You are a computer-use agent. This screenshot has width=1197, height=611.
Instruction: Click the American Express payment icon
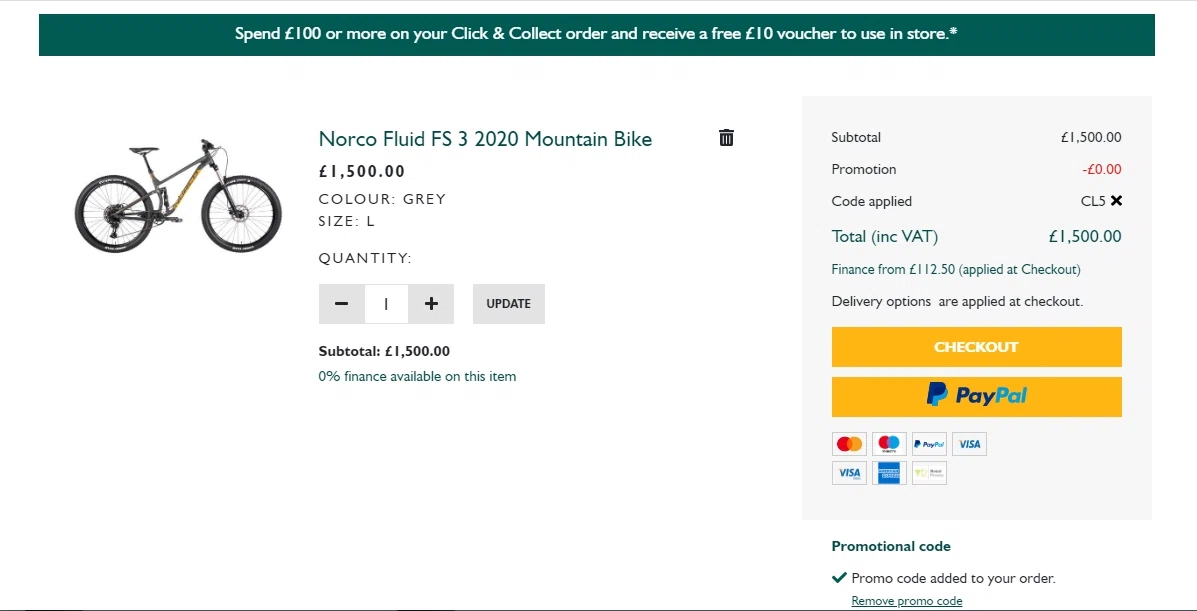coord(889,473)
